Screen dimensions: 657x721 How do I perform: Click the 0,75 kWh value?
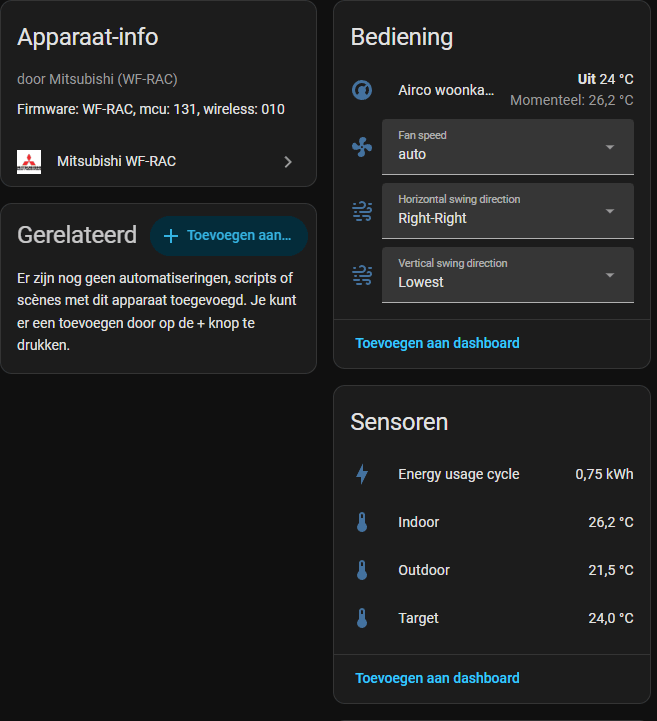pos(604,474)
